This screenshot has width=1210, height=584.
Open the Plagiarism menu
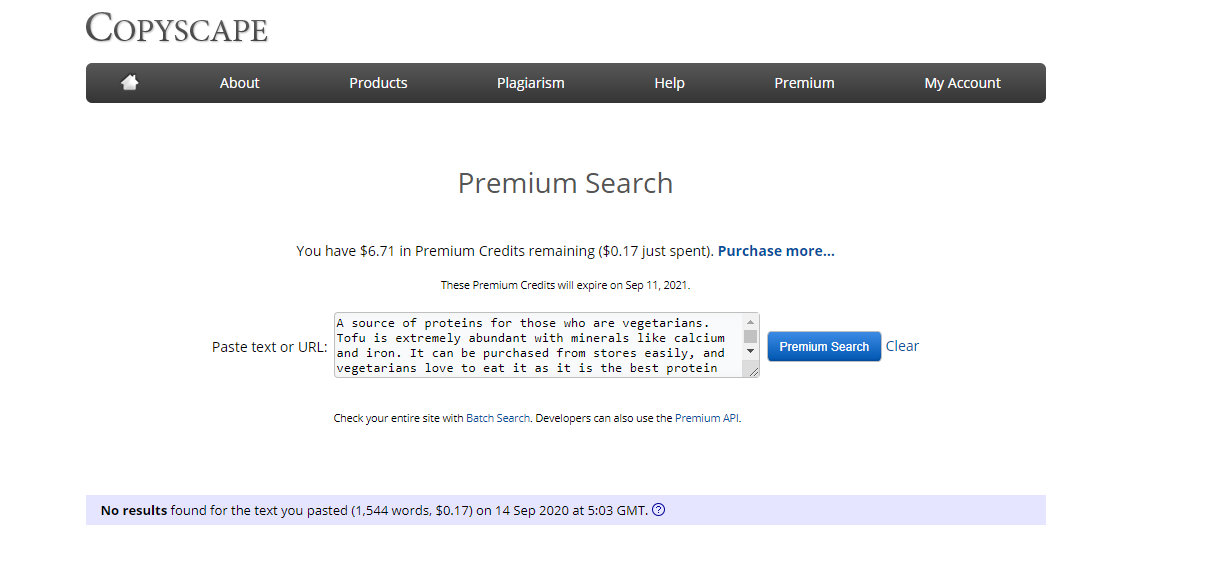[x=530, y=83]
